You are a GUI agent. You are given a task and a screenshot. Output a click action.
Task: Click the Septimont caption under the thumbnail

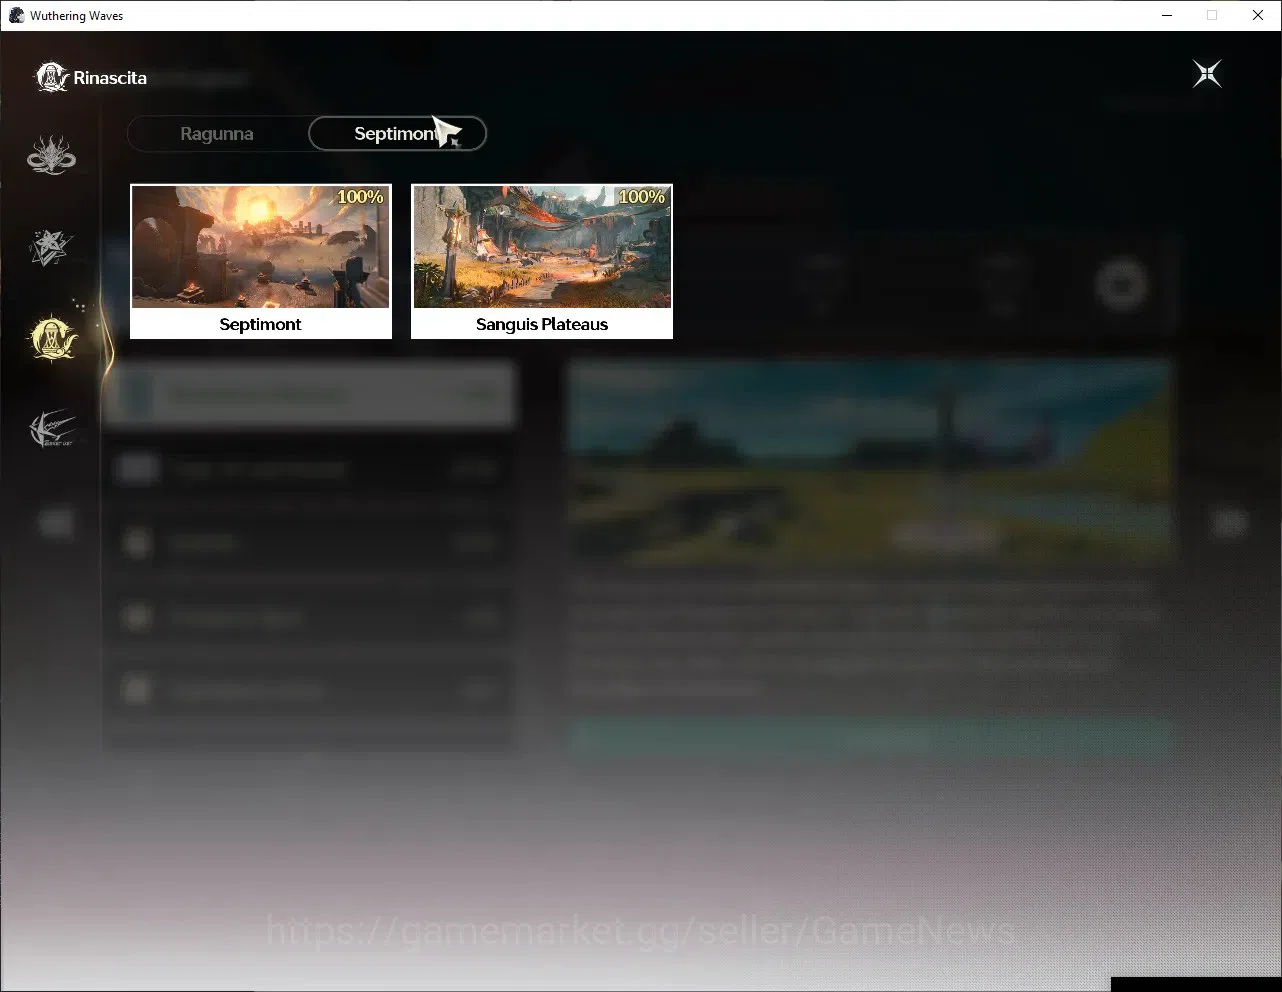260,324
